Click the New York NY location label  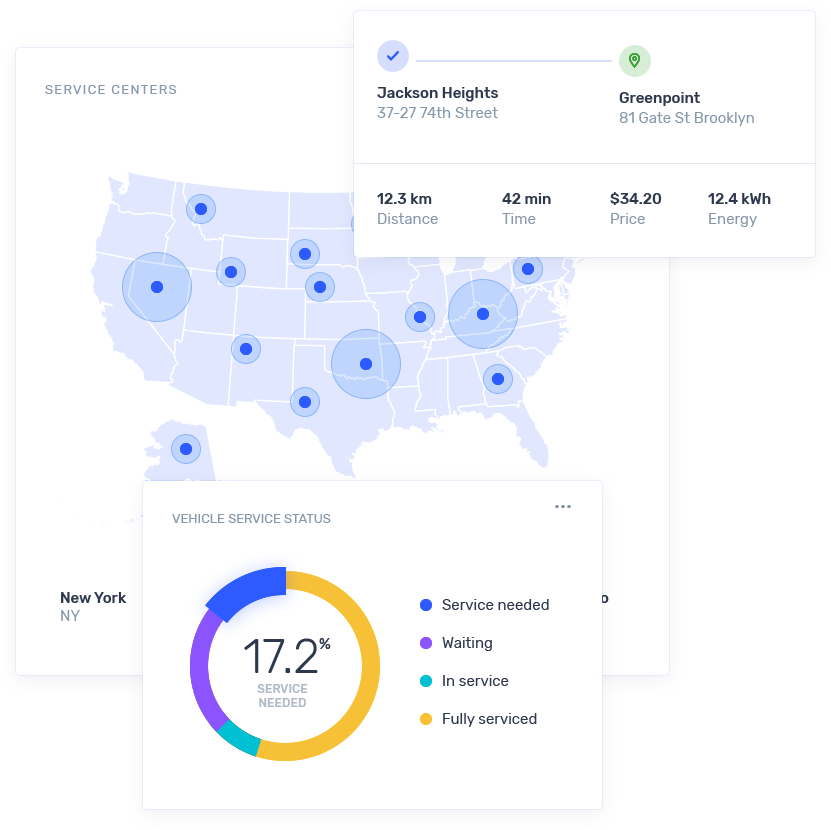pos(93,606)
